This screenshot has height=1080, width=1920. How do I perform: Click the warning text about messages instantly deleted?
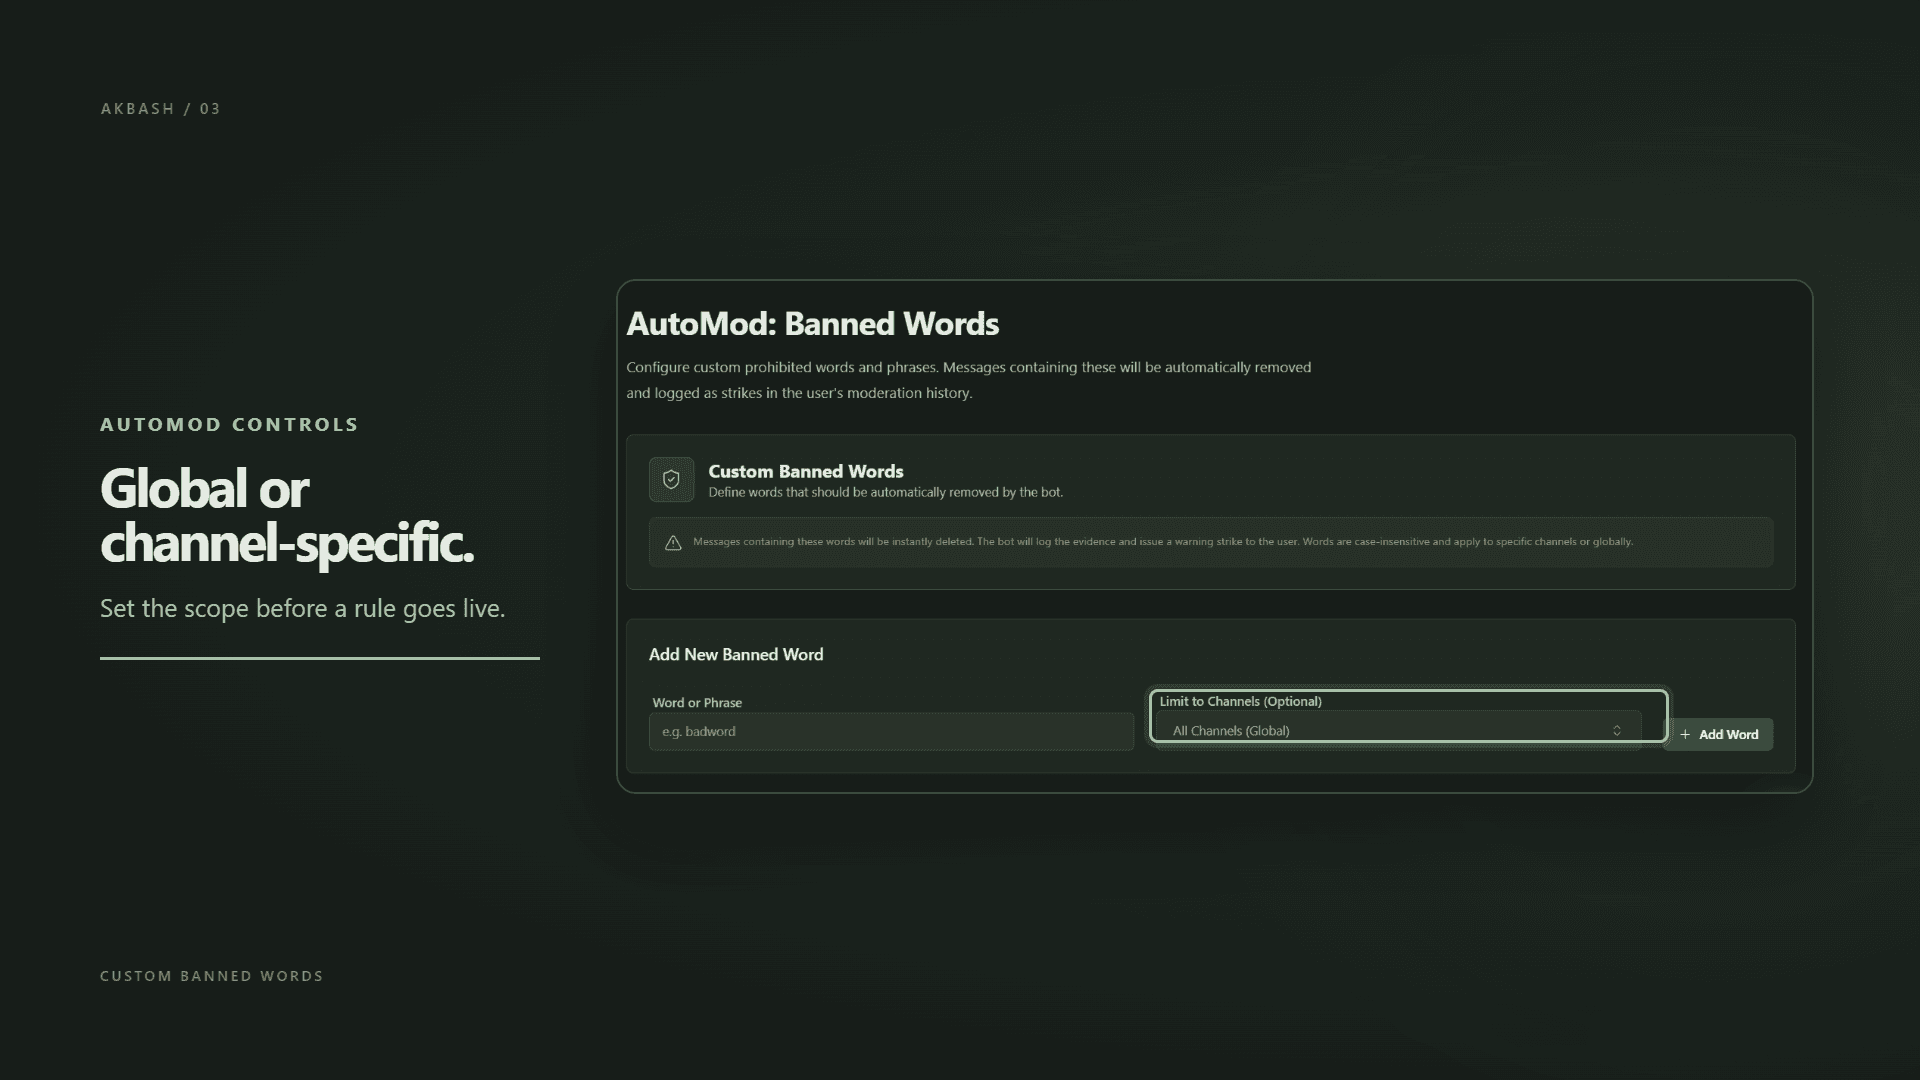pos(1163,542)
